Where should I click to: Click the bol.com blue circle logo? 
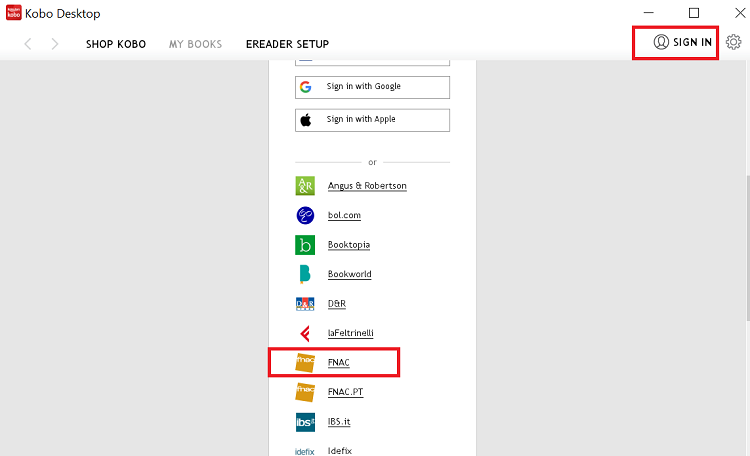coord(305,215)
